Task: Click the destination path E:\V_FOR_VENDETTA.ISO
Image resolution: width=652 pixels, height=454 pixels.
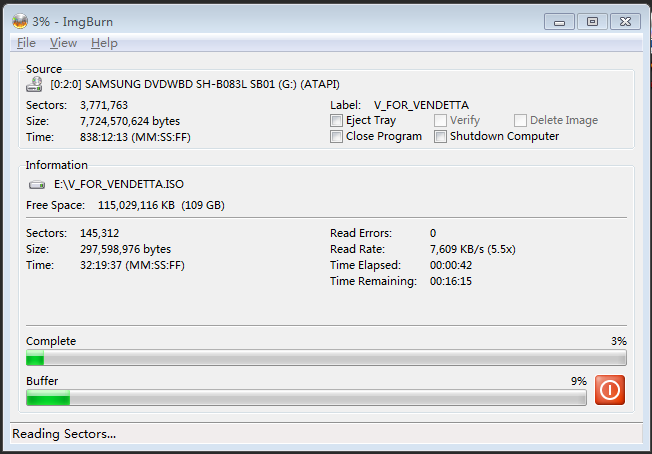Action: [x=119, y=184]
